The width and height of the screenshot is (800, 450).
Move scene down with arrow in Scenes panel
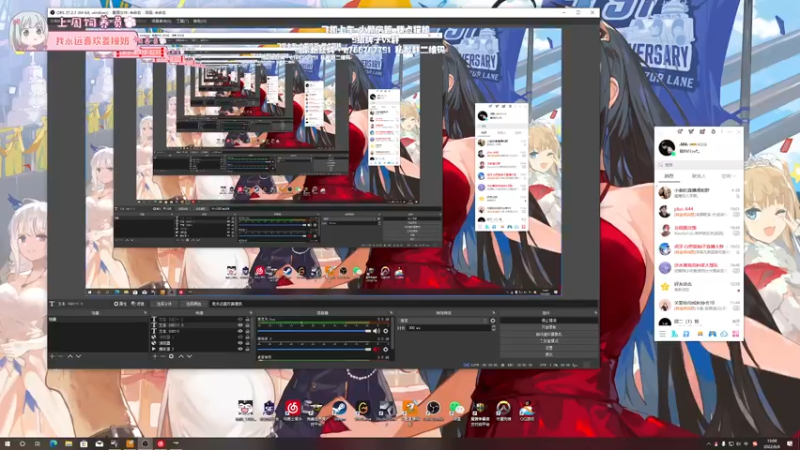[x=79, y=356]
